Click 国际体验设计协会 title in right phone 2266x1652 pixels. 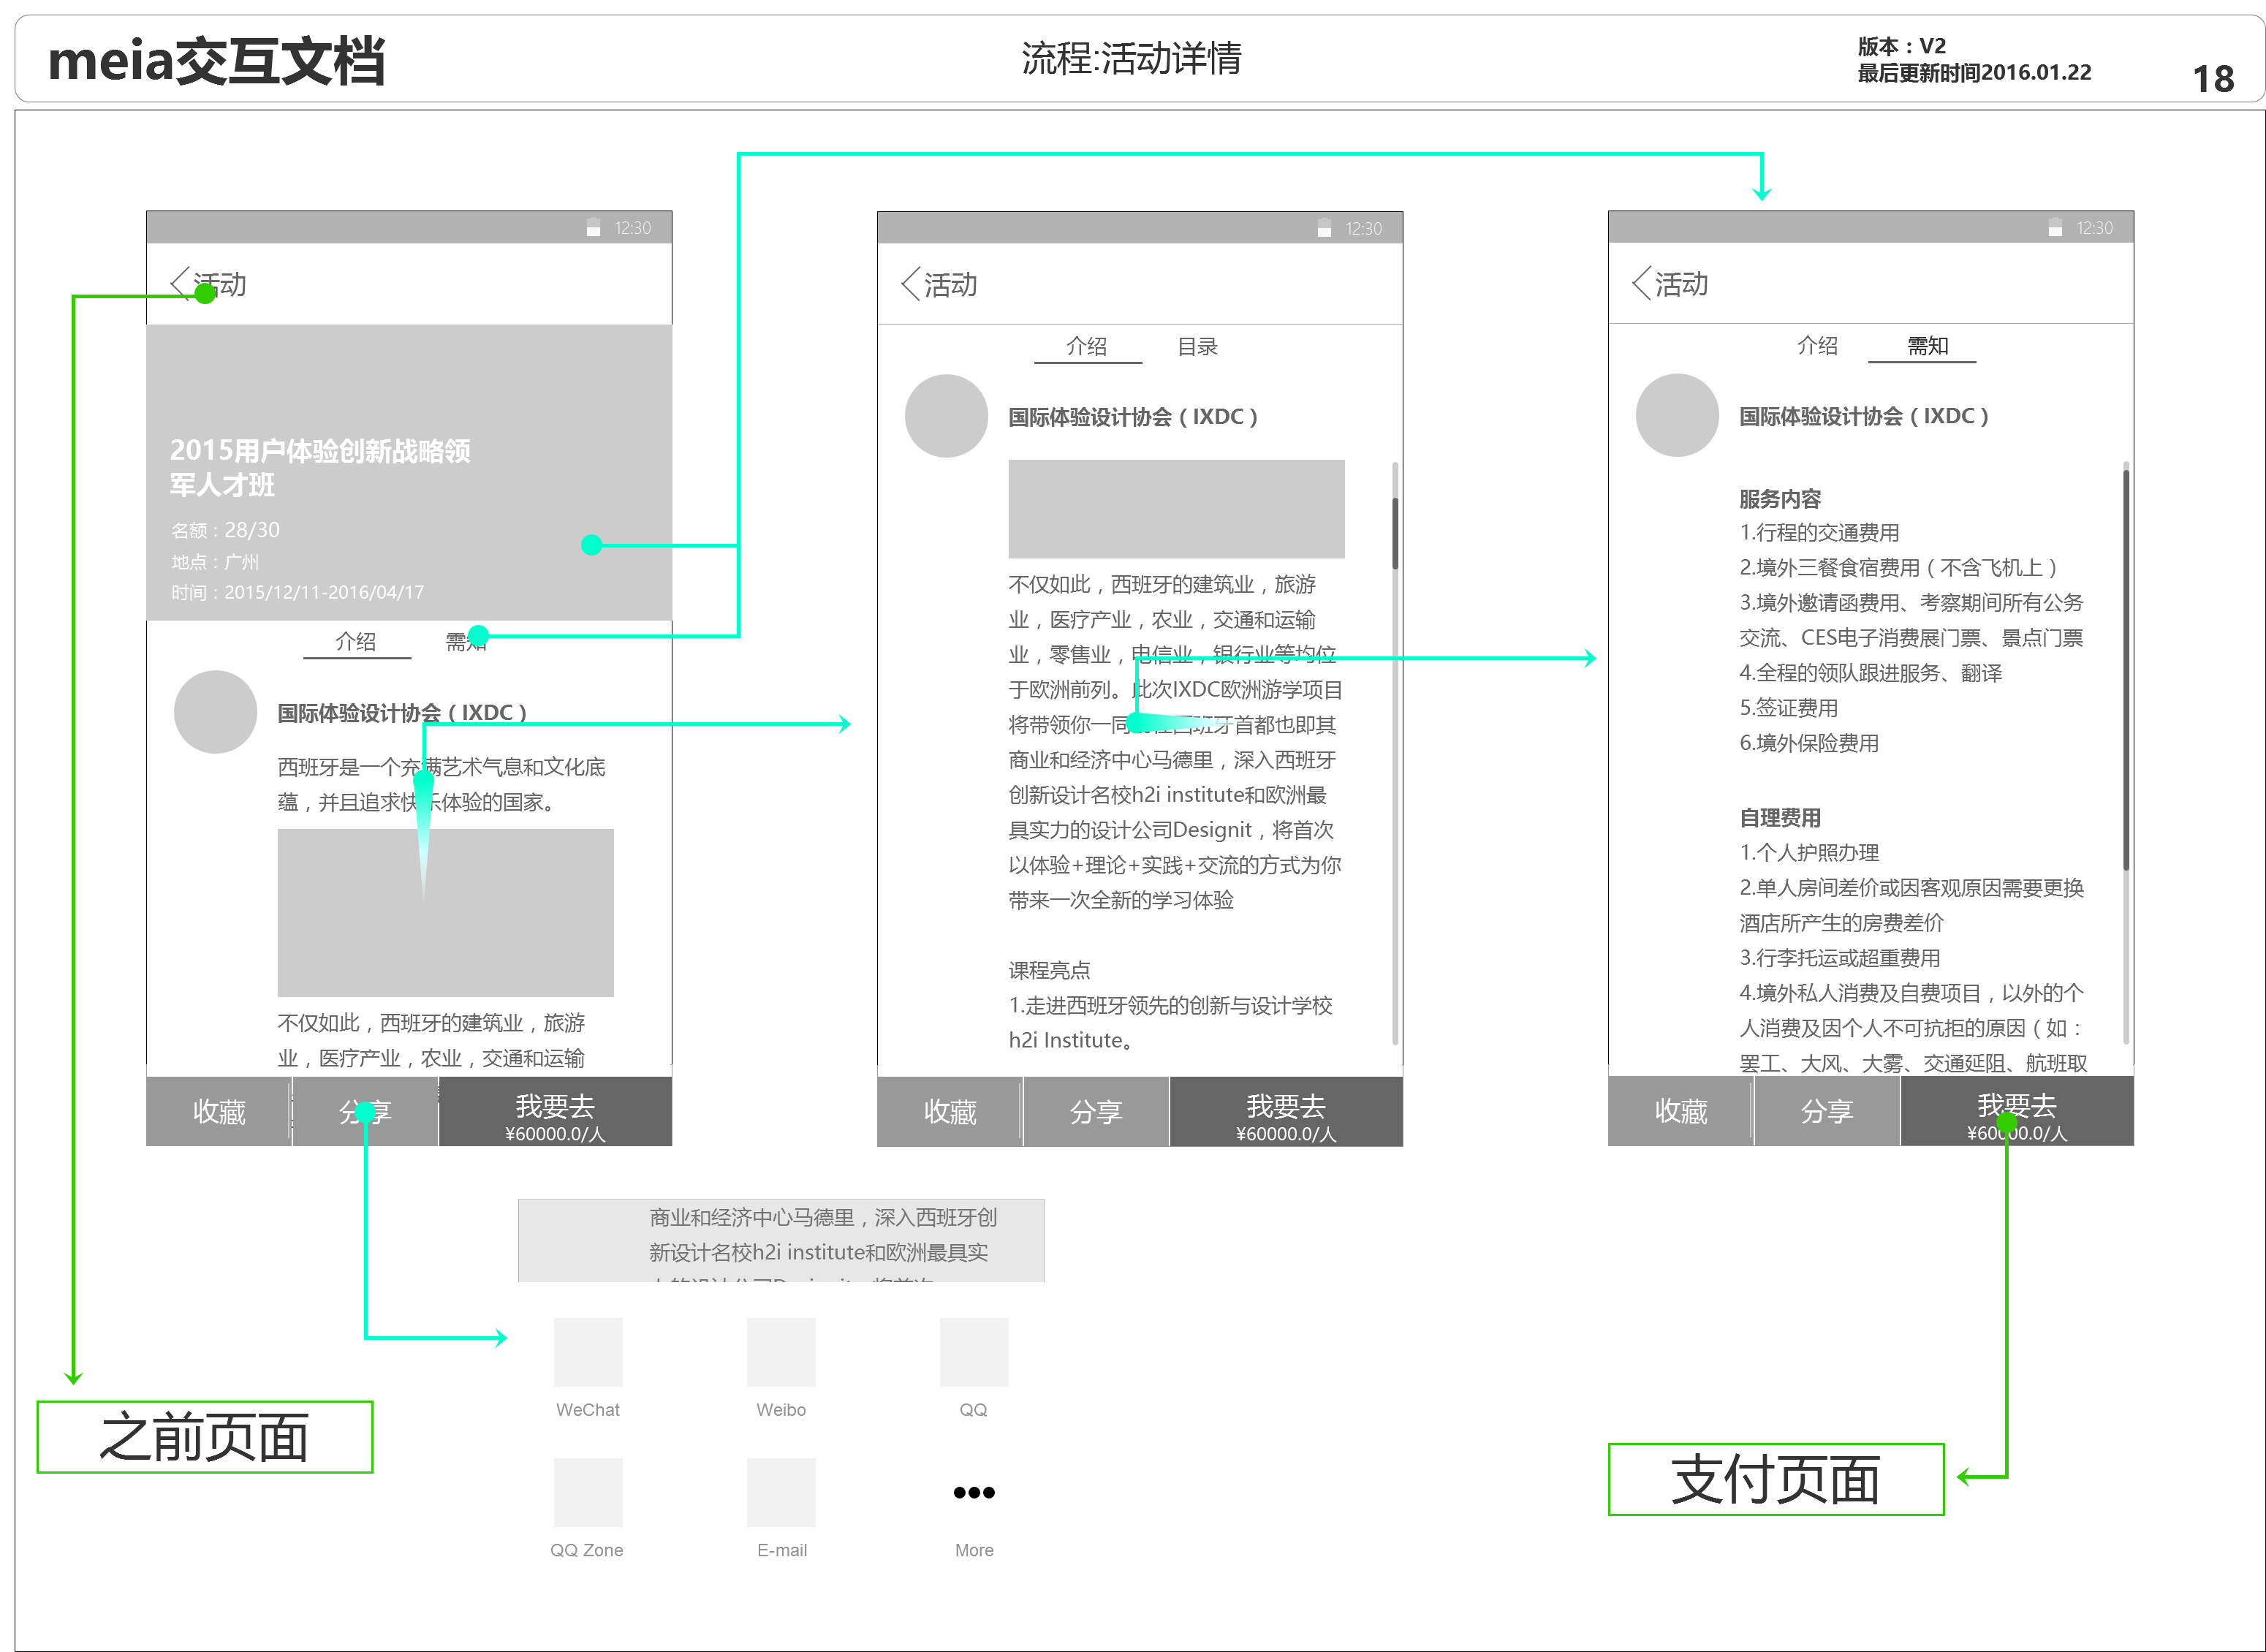click(1864, 415)
